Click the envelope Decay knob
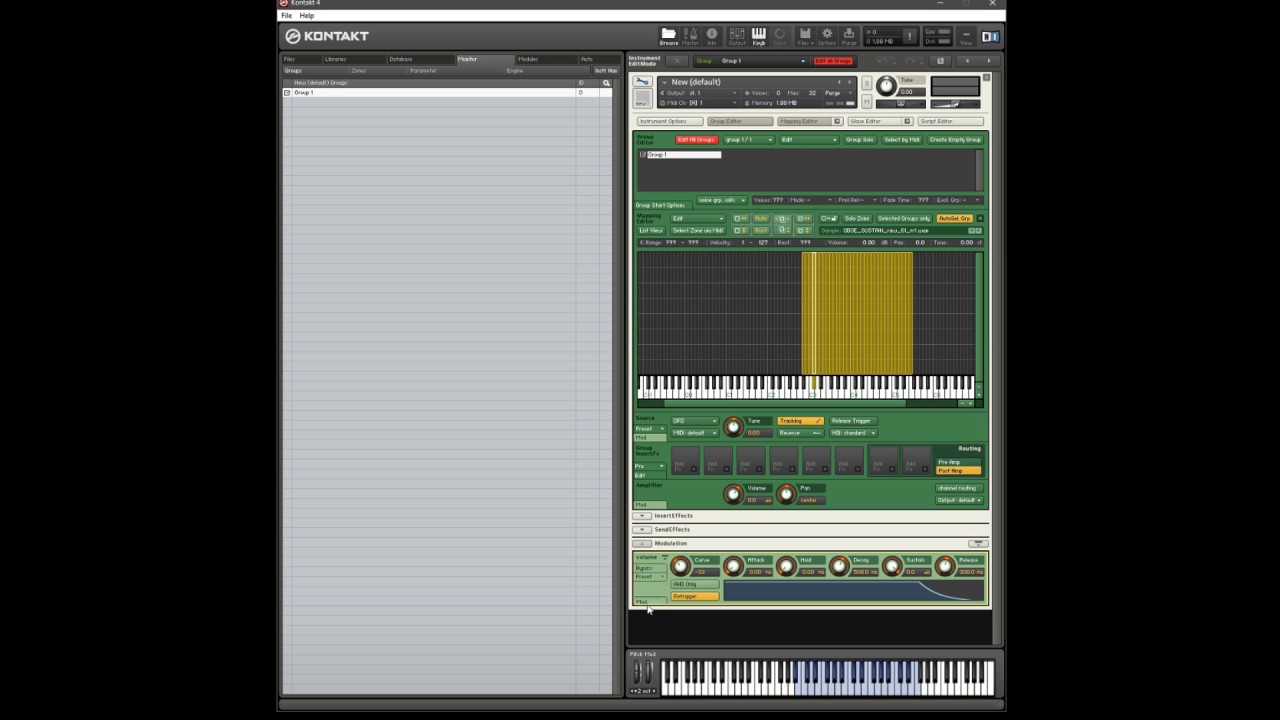This screenshot has height=720, width=1280. pyautogui.click(x=839, y=567)
